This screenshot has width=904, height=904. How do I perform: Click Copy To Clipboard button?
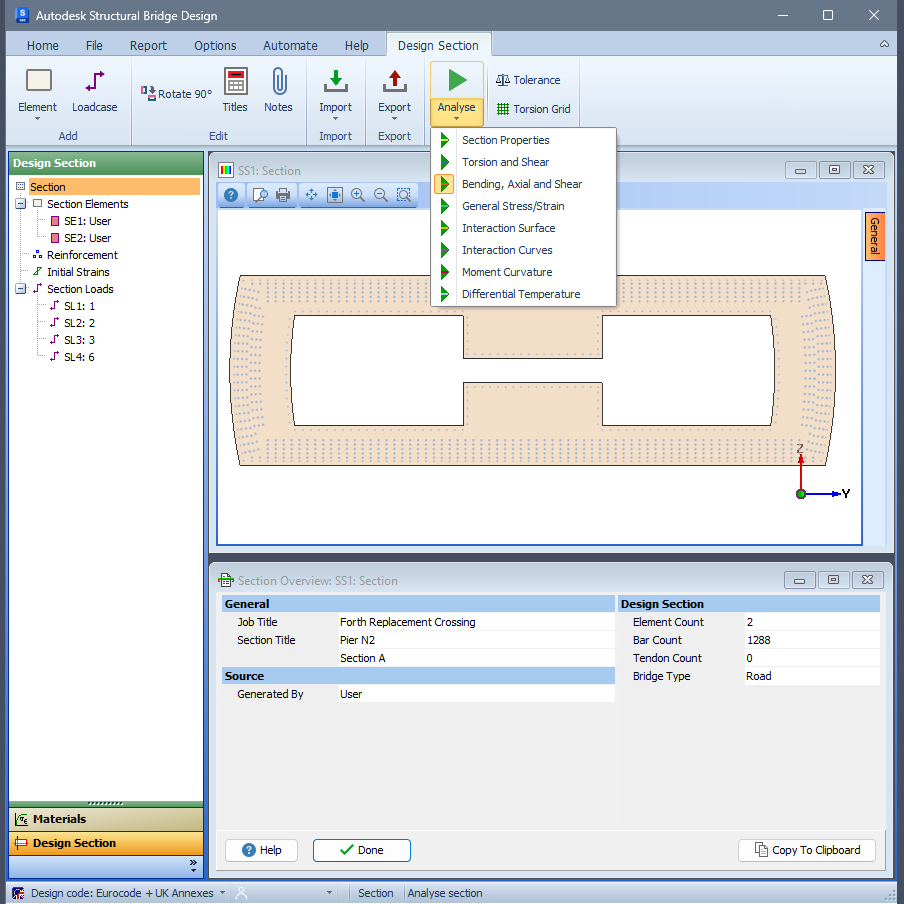point(807,850)
